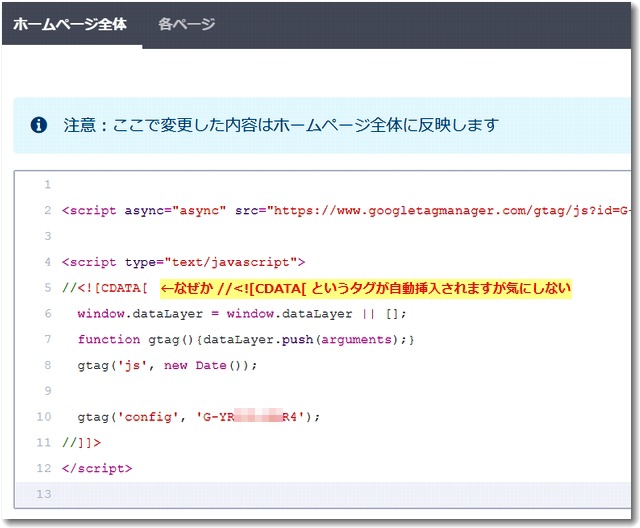The image size is (640, 528).
Task: Click the closing </script> tag line
Action: 97,468
